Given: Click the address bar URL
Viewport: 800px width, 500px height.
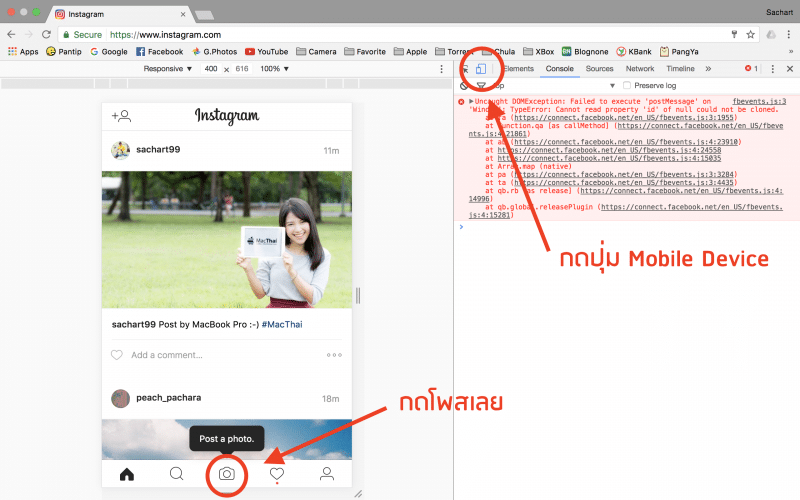Looking at the screenshot, I should 165,35.
